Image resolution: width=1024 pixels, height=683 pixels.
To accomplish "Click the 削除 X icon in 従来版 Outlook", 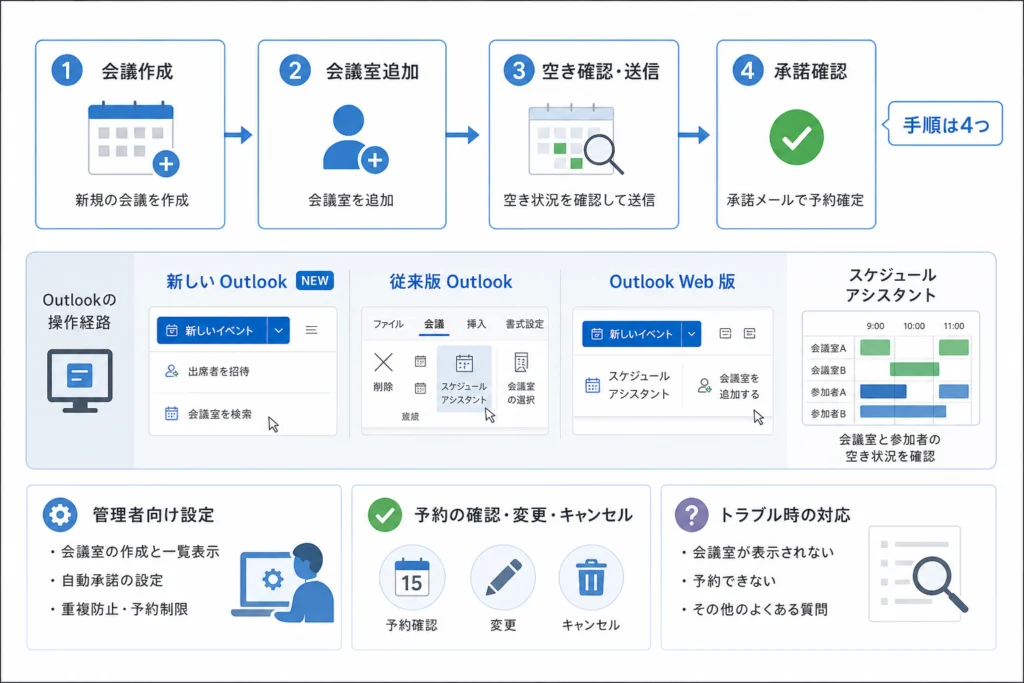I will [x=383, y=362].
